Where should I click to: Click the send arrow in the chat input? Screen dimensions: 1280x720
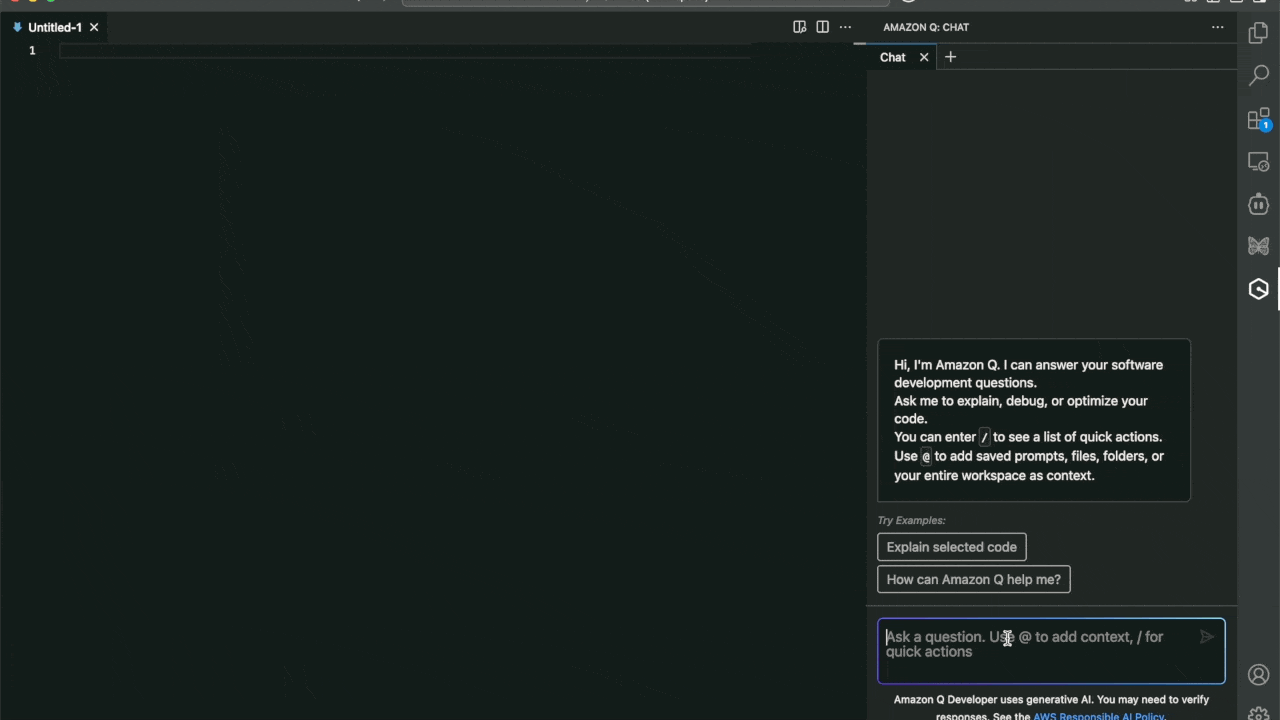coord(1207,637)
